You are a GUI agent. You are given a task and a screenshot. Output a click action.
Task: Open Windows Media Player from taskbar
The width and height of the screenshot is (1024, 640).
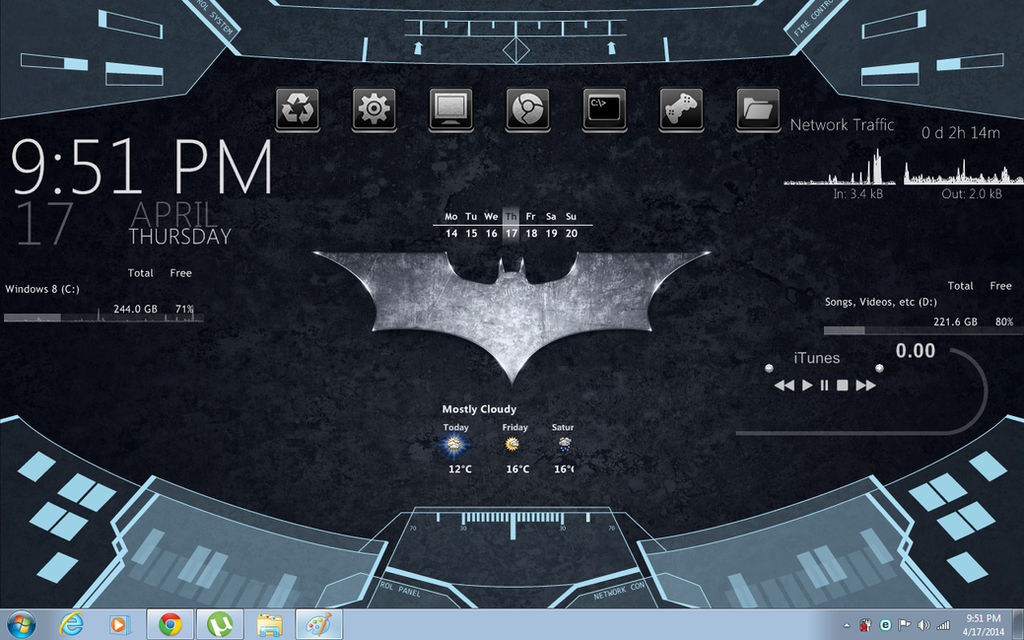(x=120, y=625)
